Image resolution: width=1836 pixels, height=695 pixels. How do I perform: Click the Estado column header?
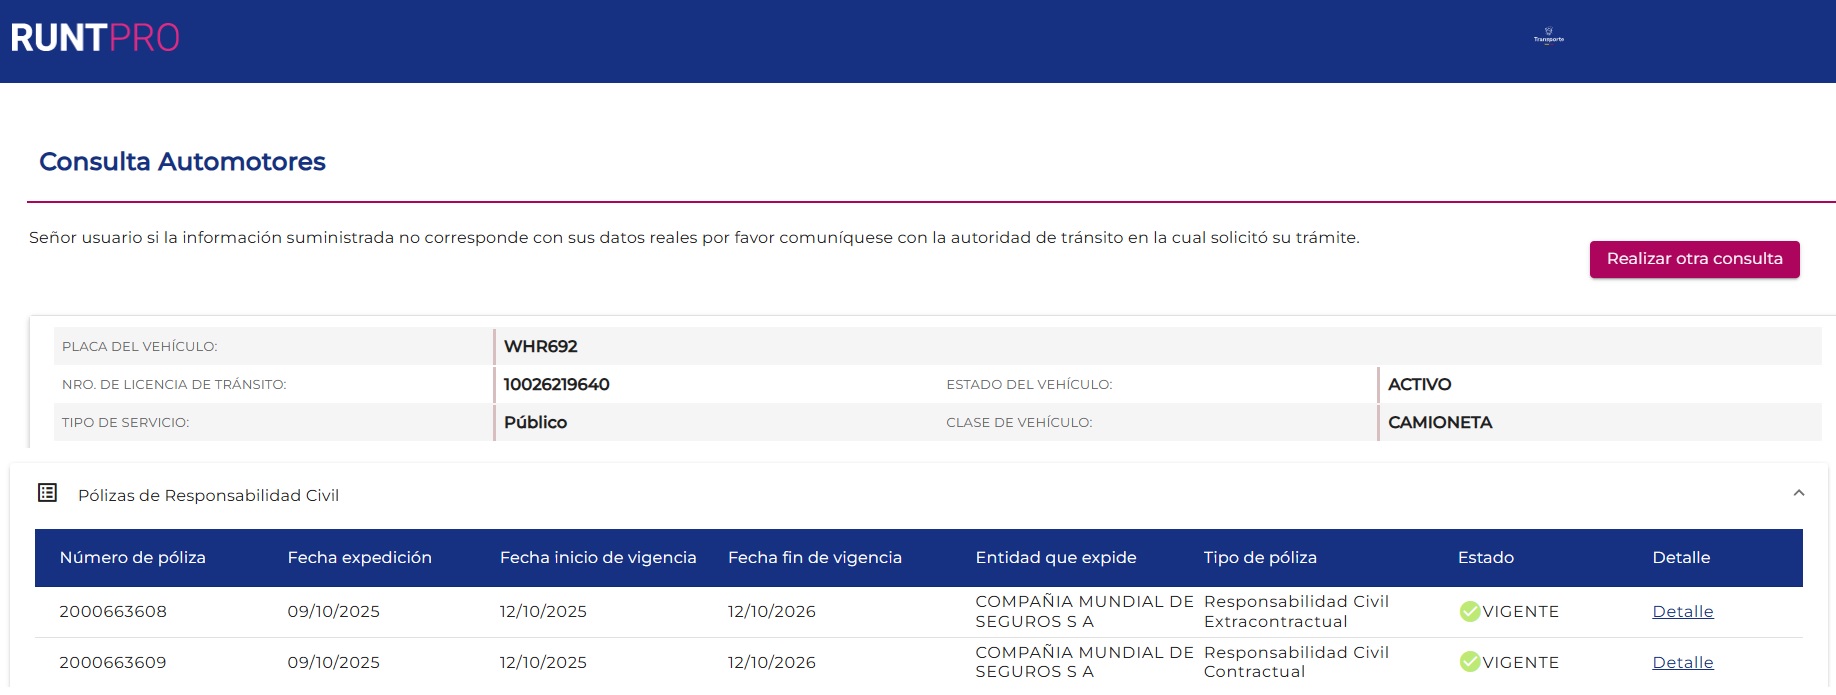1485,557
